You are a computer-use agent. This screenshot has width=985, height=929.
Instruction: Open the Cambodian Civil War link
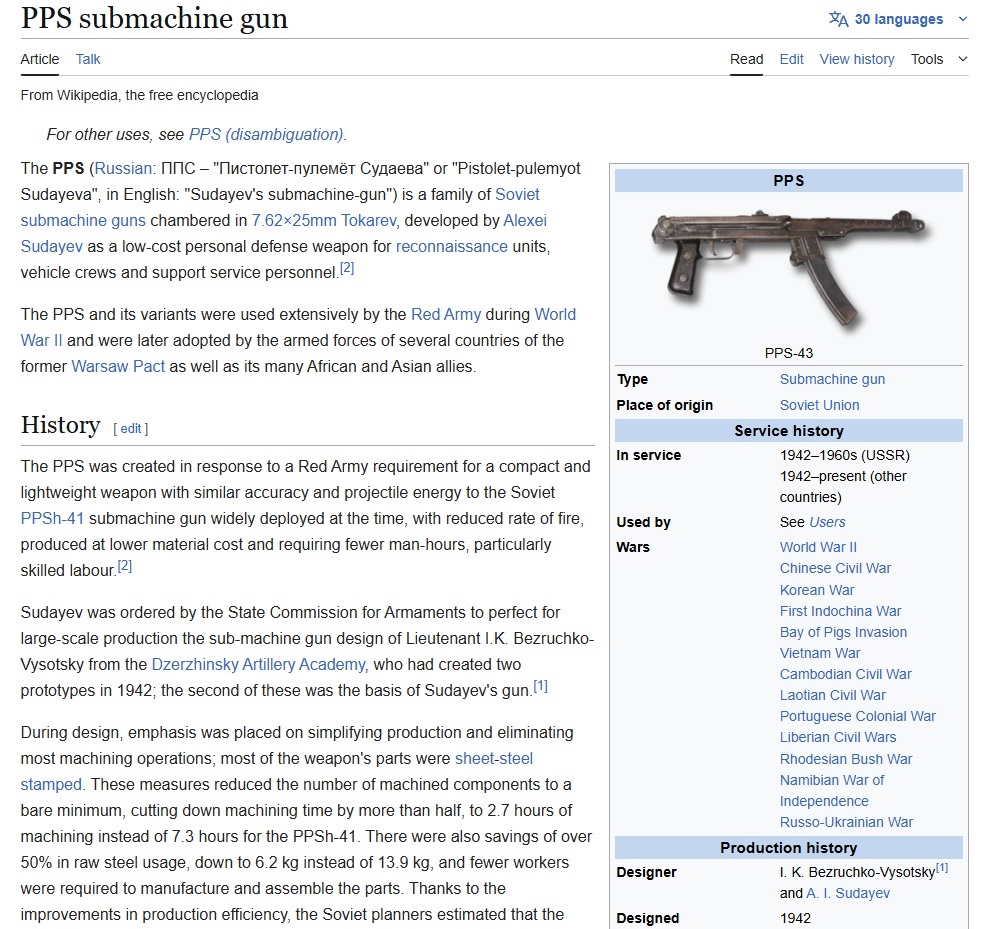[845, 674]
